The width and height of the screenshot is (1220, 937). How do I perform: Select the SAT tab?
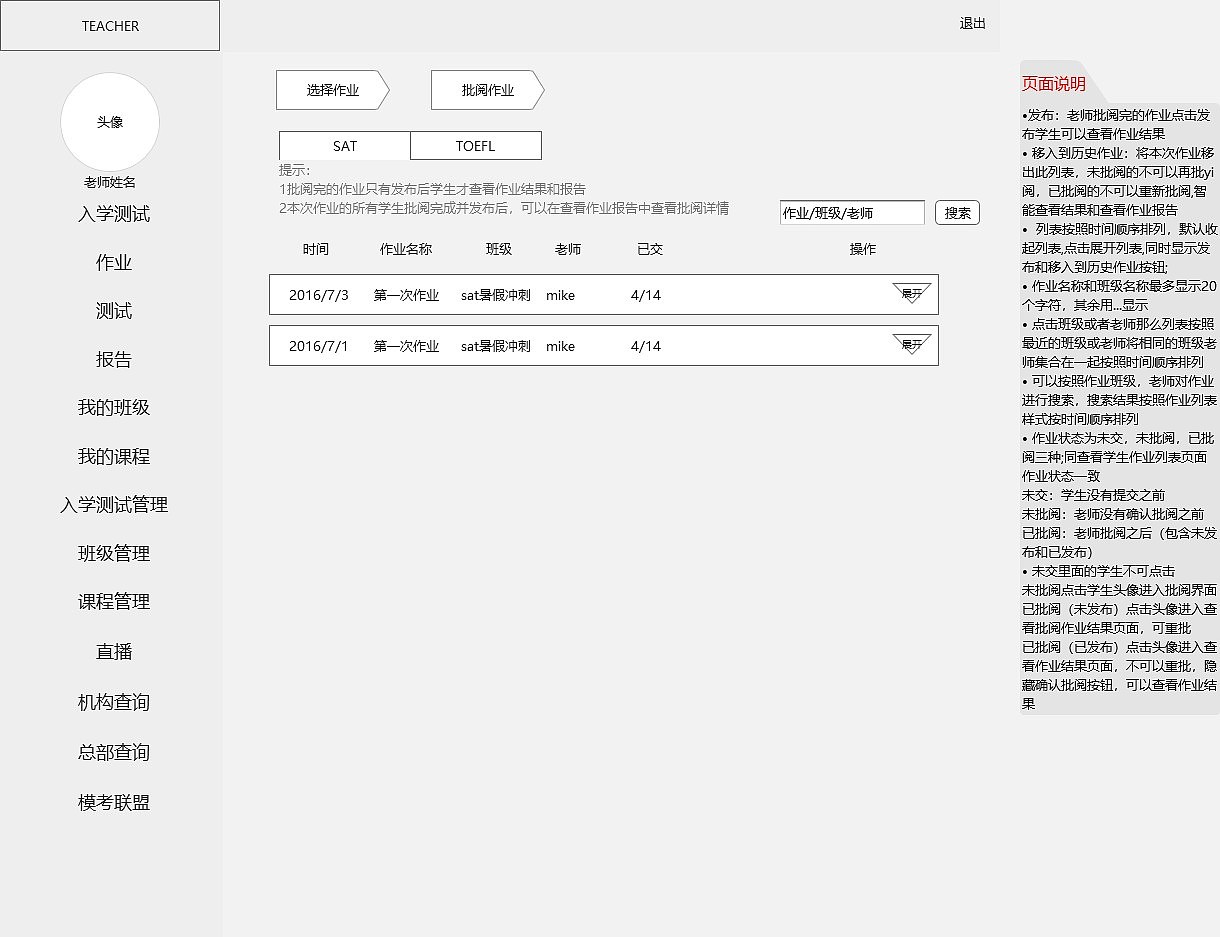(344, 145)
